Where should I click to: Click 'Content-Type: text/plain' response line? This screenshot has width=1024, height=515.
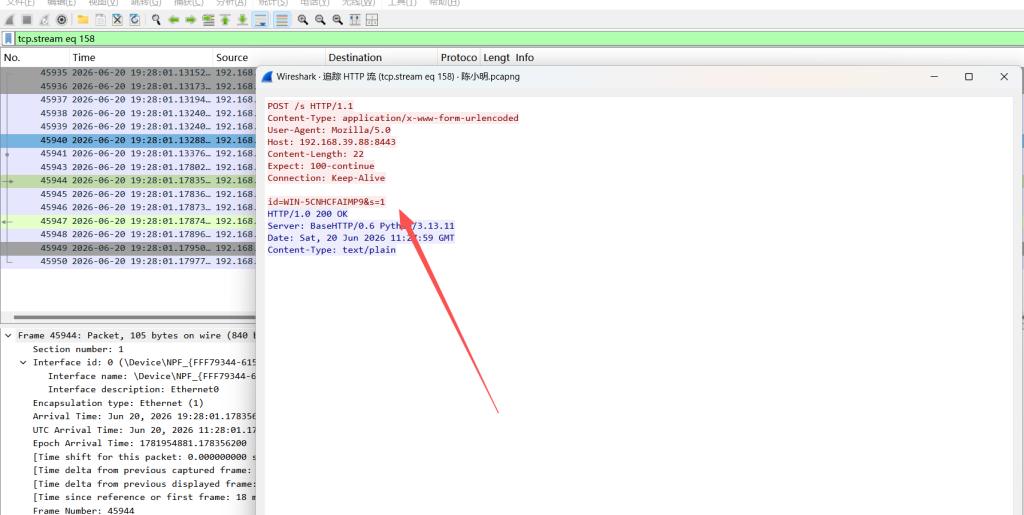pos(331,249)
